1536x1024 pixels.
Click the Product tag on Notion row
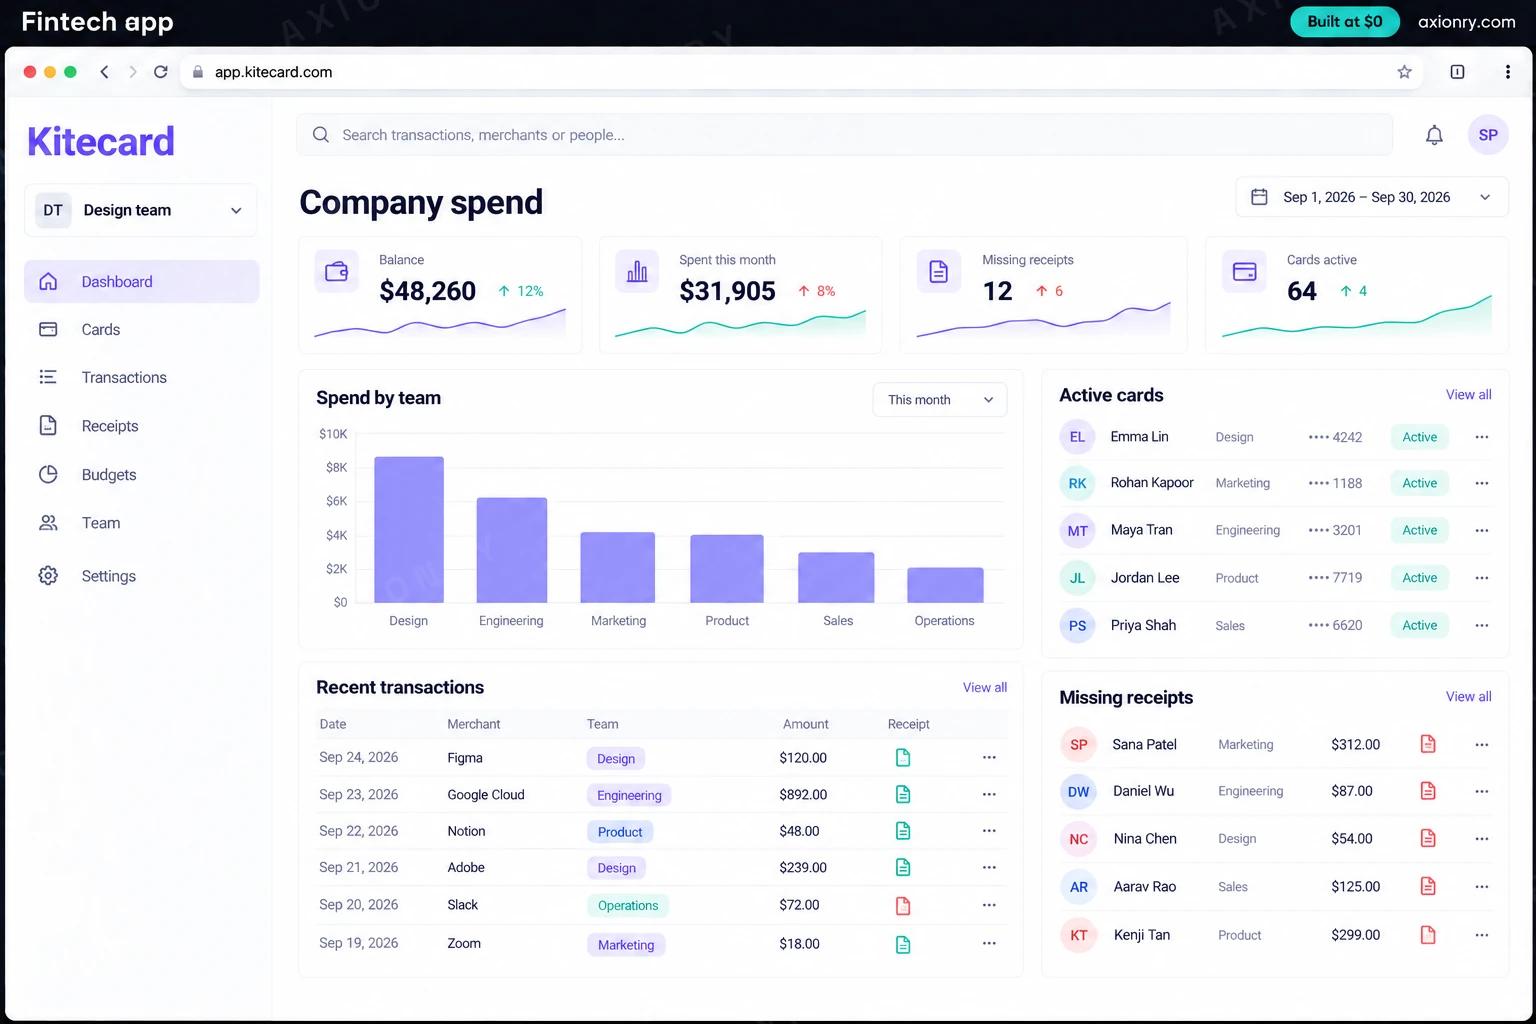[620, 832]
